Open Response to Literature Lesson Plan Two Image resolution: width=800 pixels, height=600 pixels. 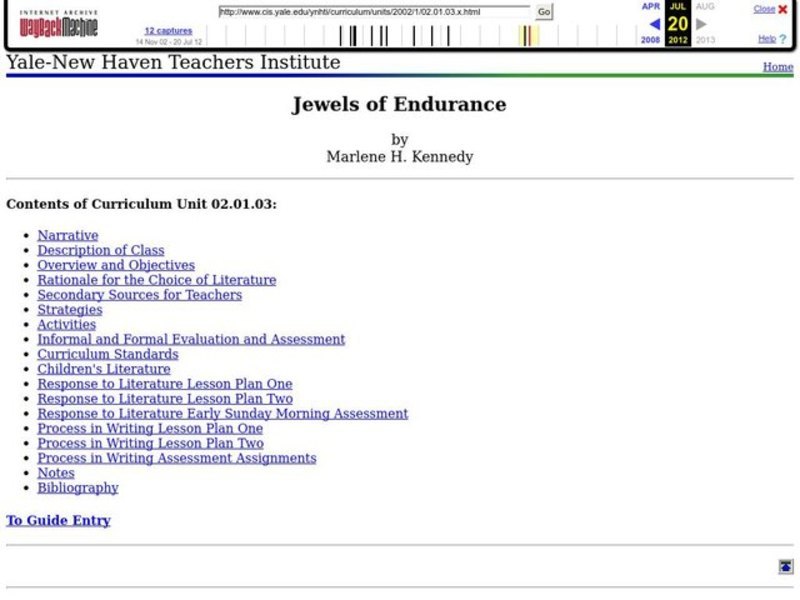click(x=165, y=398)
